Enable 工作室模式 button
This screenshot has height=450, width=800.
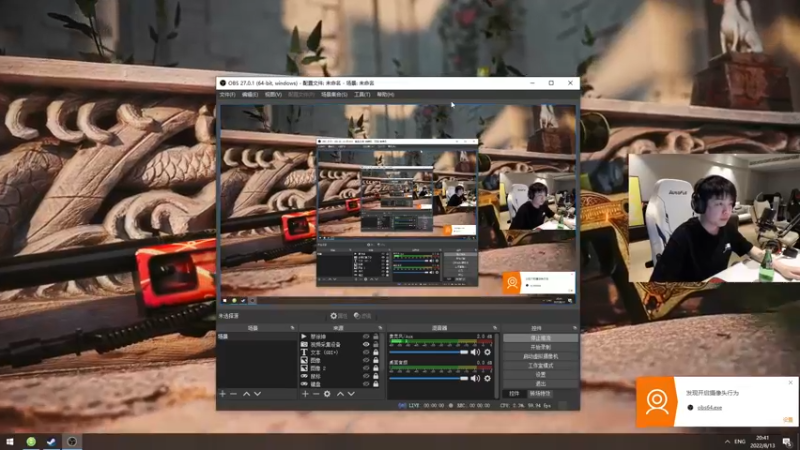[x=540, y=366]
